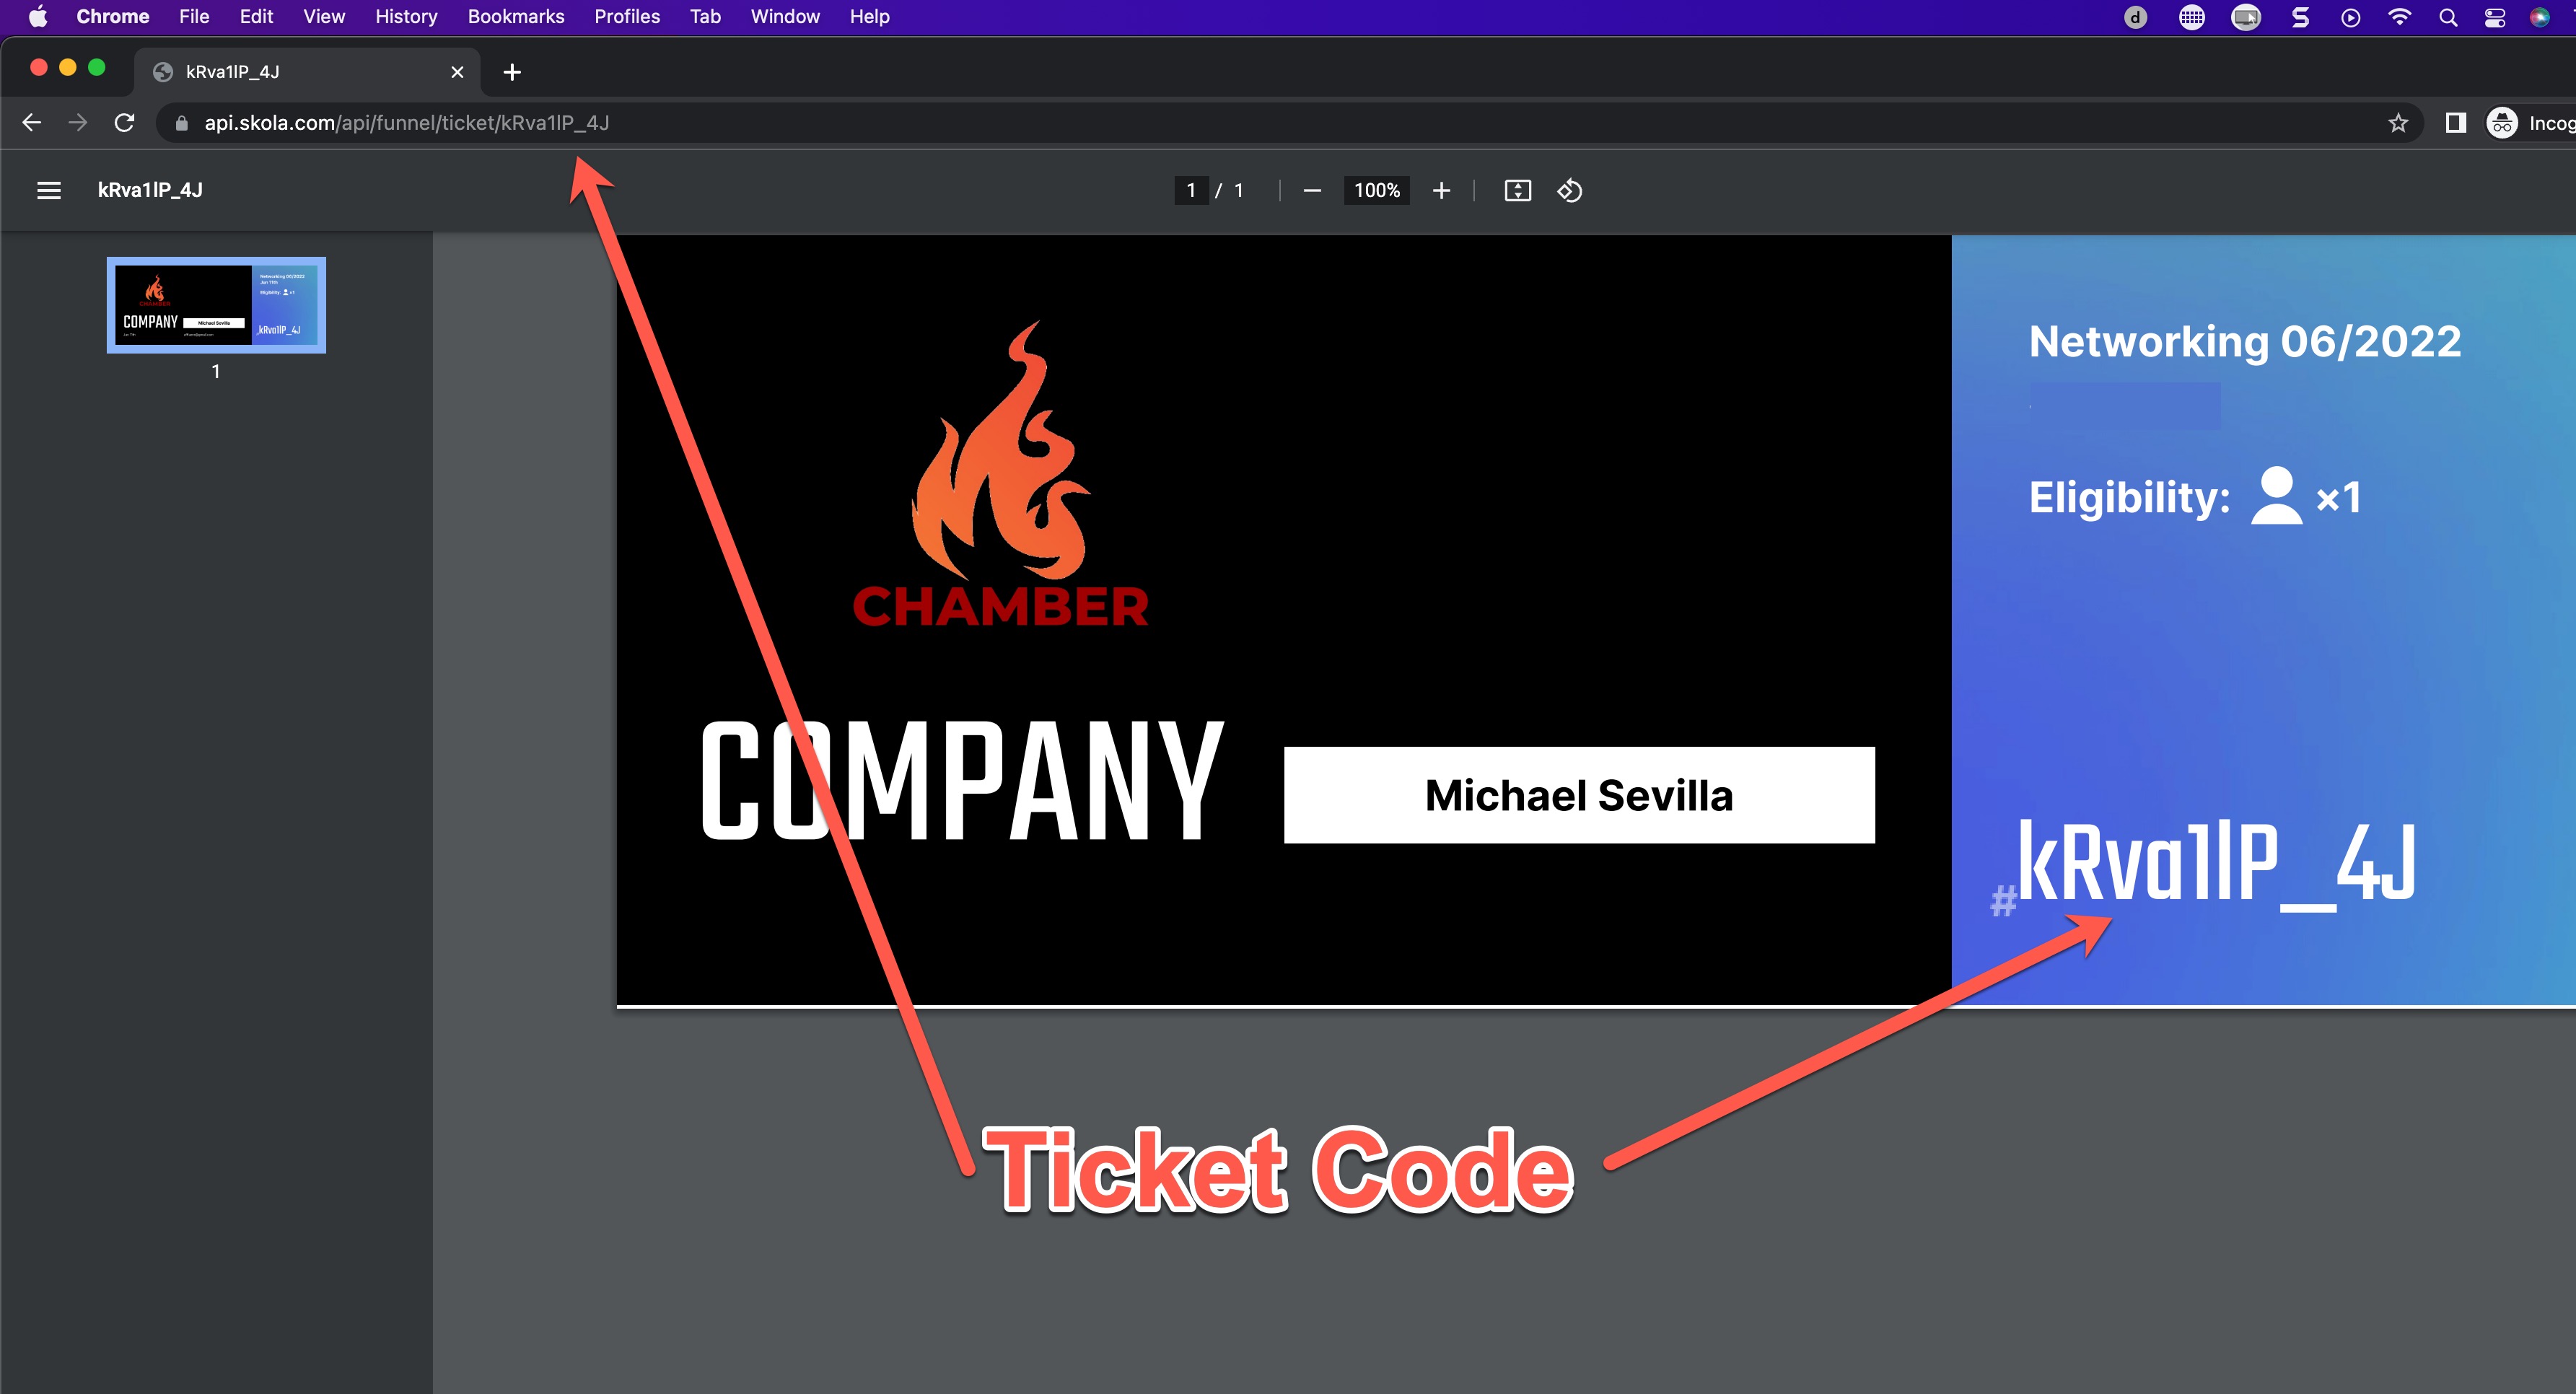Click the 100% zoom level field
2576x1394 pixels.
1376,190
